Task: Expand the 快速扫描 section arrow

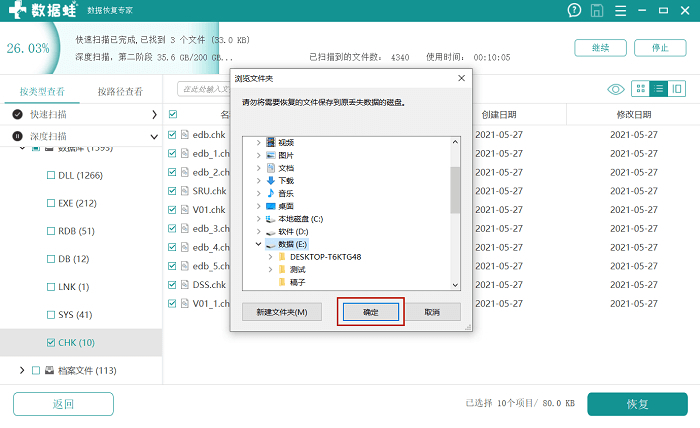Action: pos(154,115)
